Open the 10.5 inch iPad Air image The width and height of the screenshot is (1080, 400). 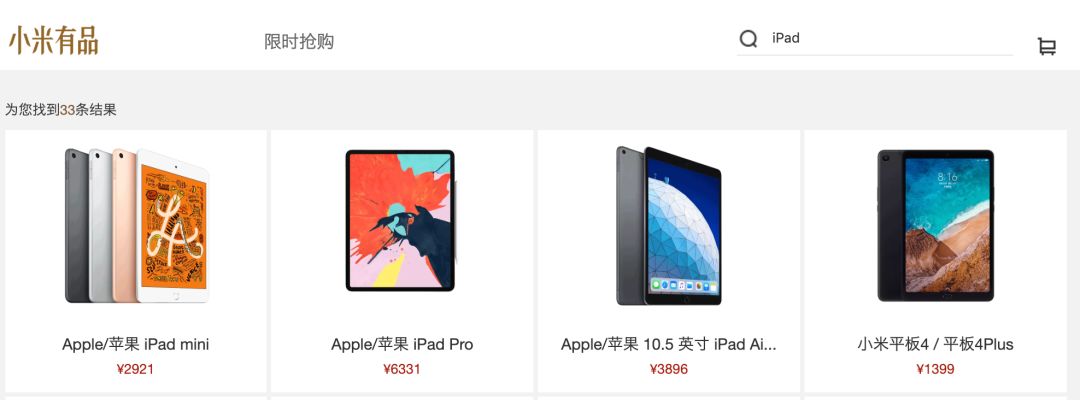point(669,225)
